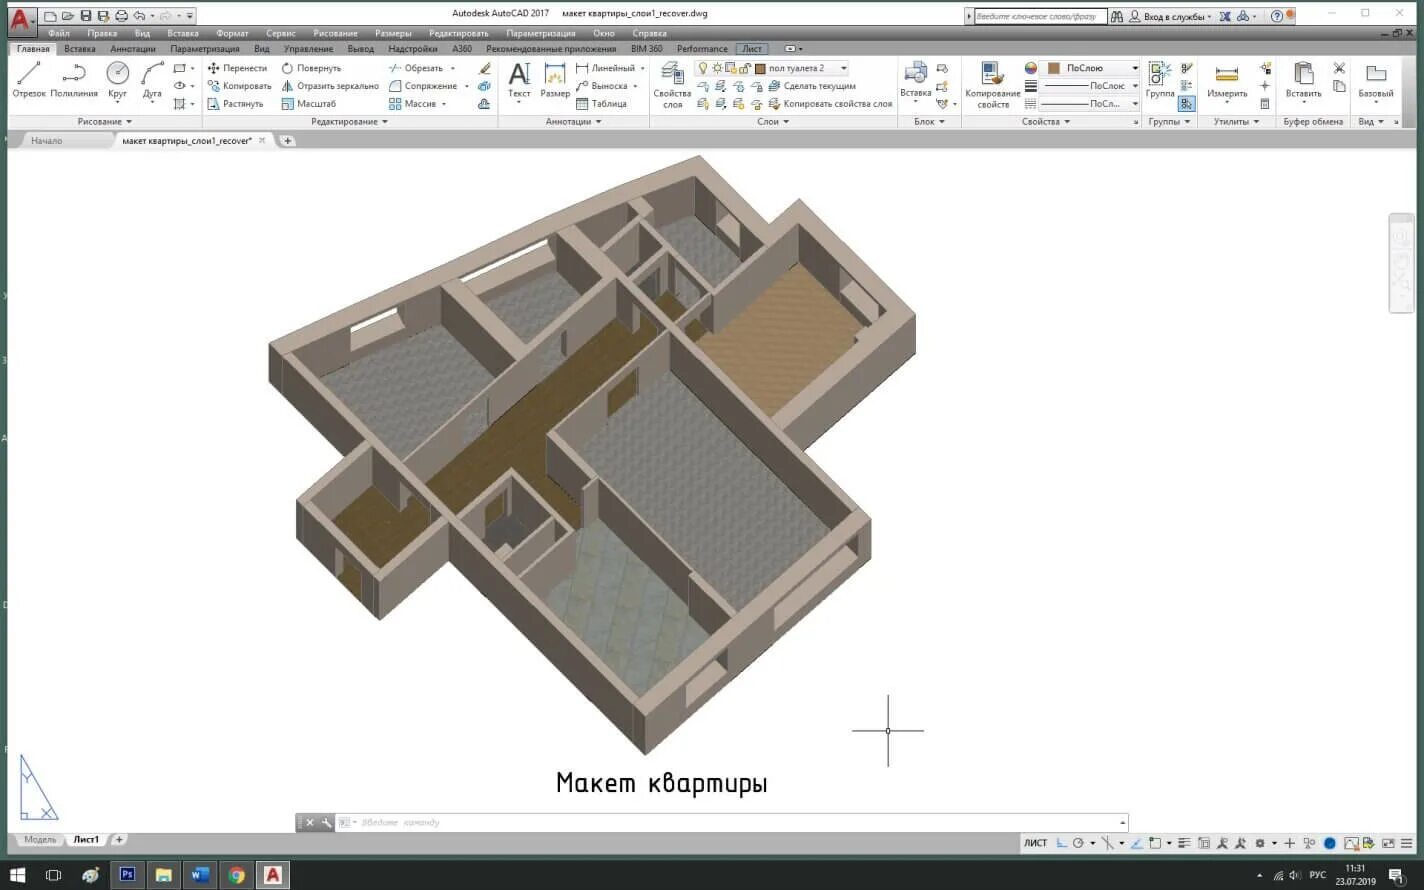Click the Обрезать trim tool
Screen dimensions: 1424x890
click(416, 68)
